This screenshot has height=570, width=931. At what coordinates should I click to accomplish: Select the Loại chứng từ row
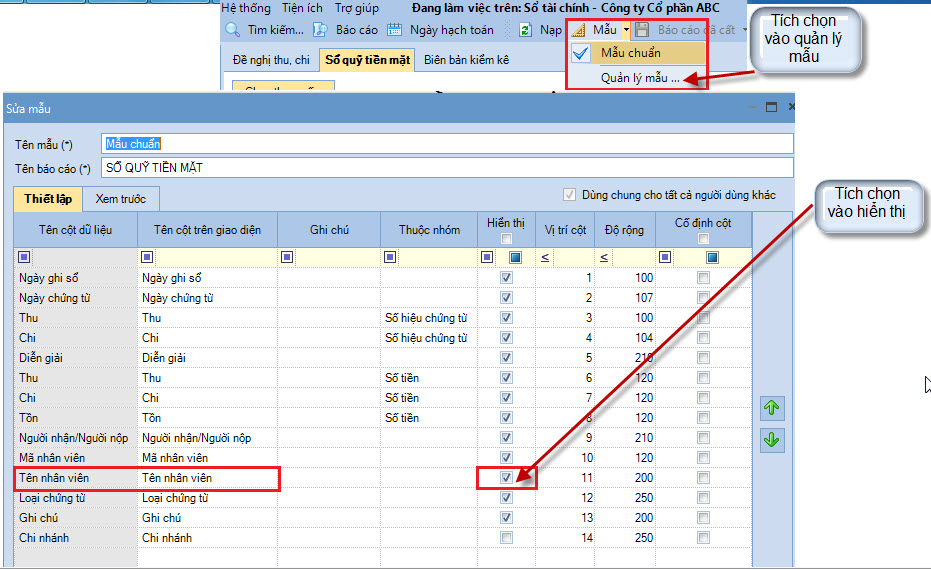pyautogui.click(x=383, y=498)
